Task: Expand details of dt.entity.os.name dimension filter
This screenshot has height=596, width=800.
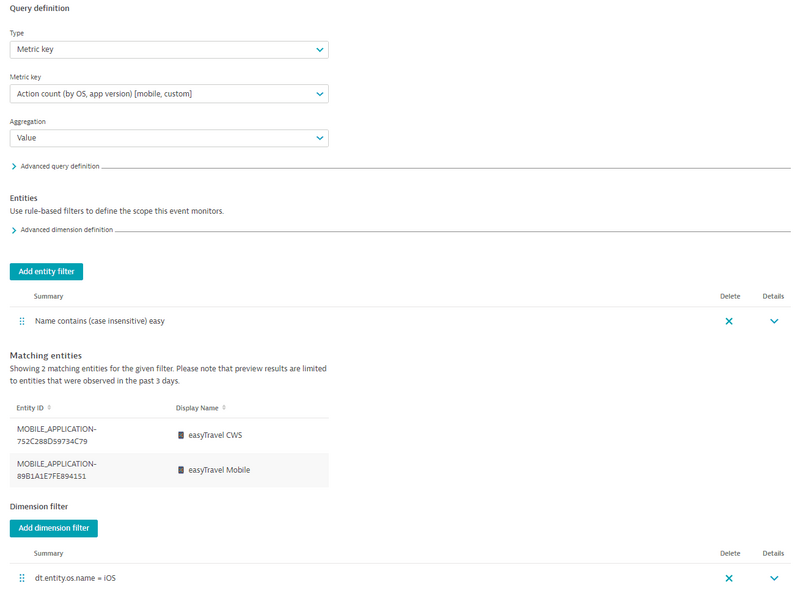Action: [x=773, y=578]
